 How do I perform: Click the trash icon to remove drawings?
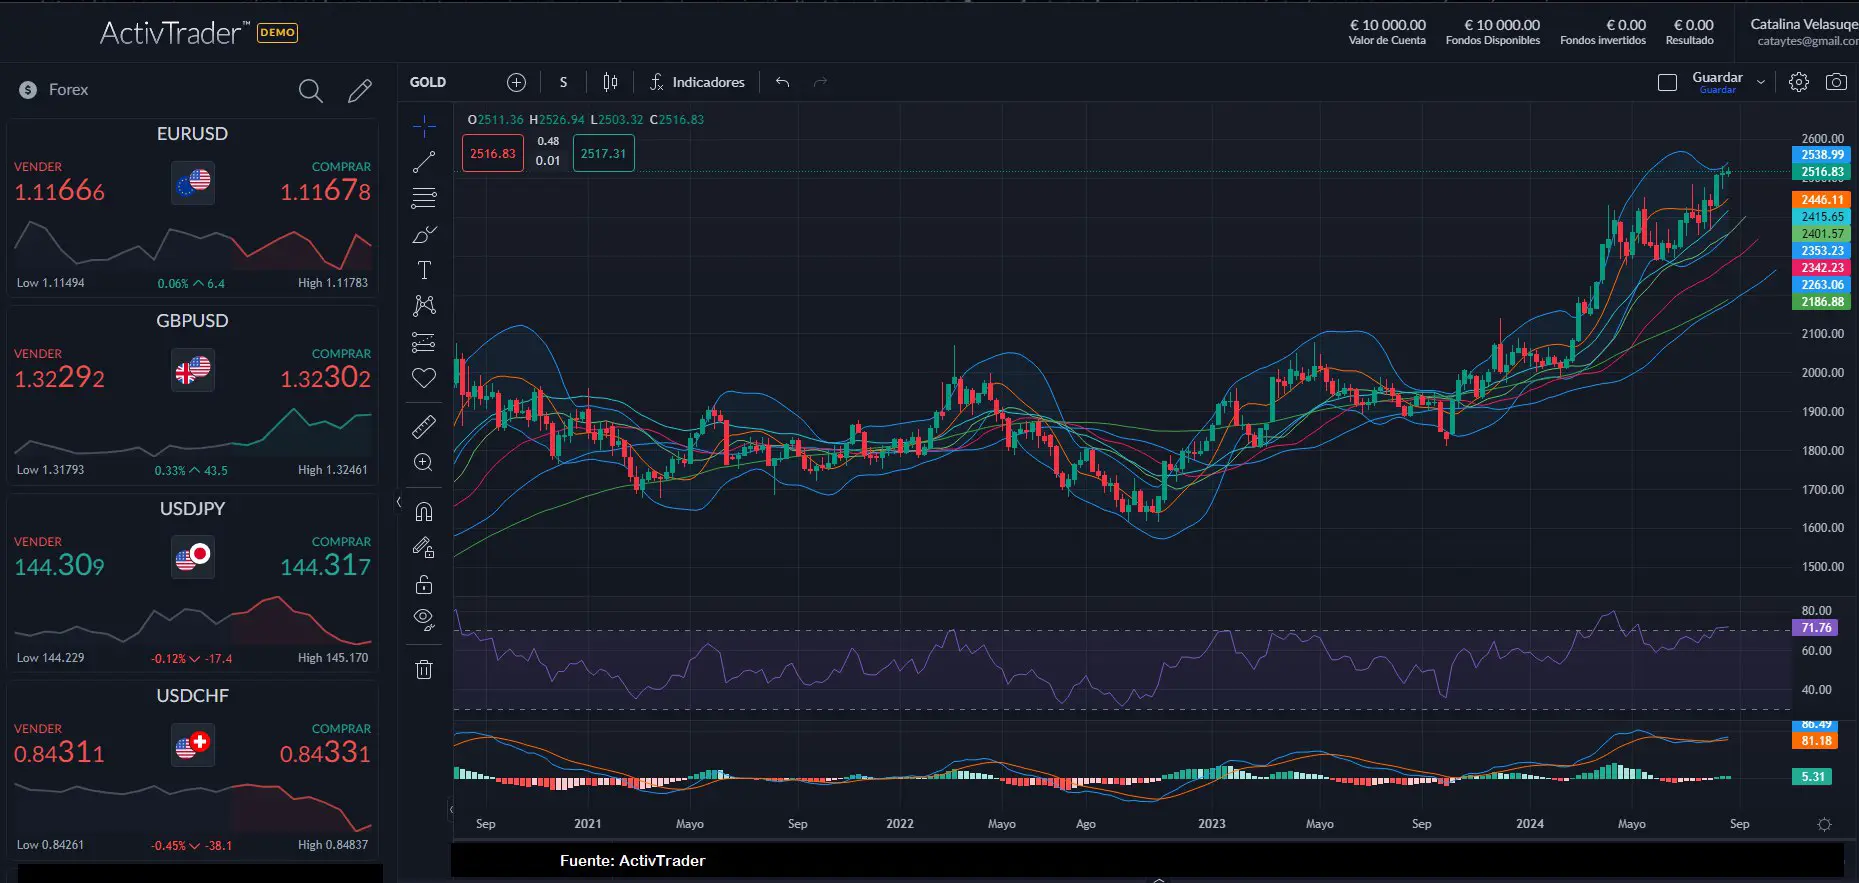(x=424, y=669)
